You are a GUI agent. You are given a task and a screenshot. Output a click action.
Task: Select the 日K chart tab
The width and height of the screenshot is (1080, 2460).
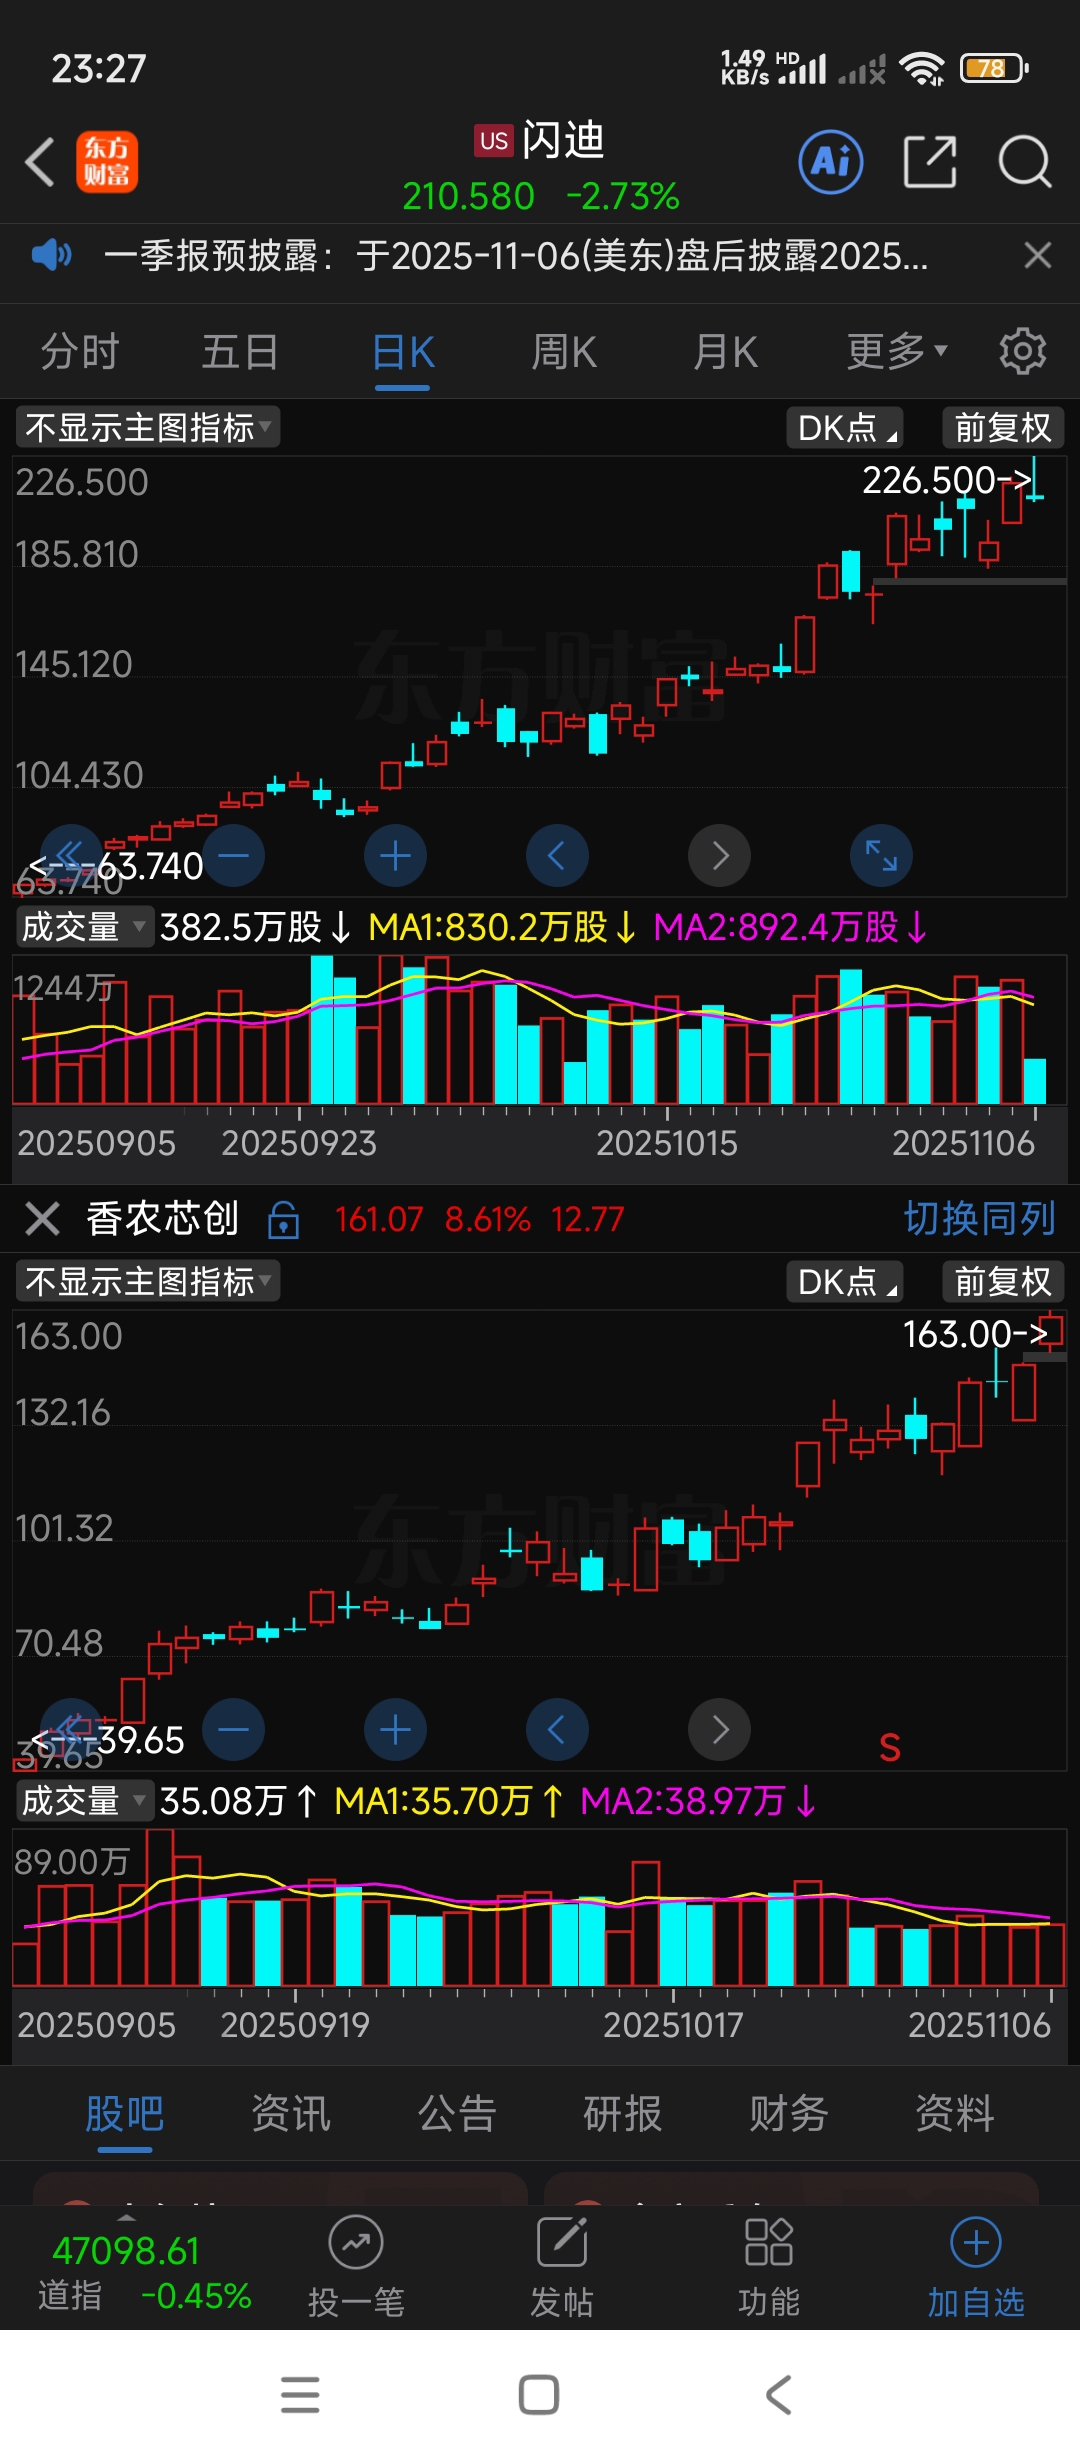(403, 352)
